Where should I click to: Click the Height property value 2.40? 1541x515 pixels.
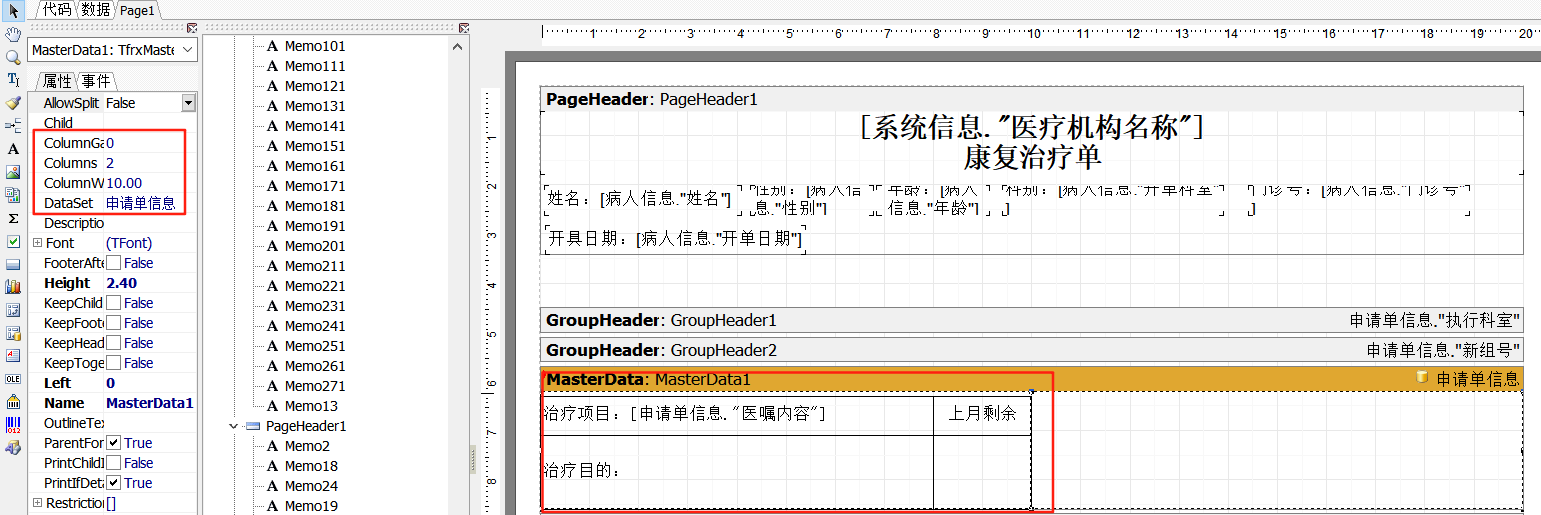[150, 283]
